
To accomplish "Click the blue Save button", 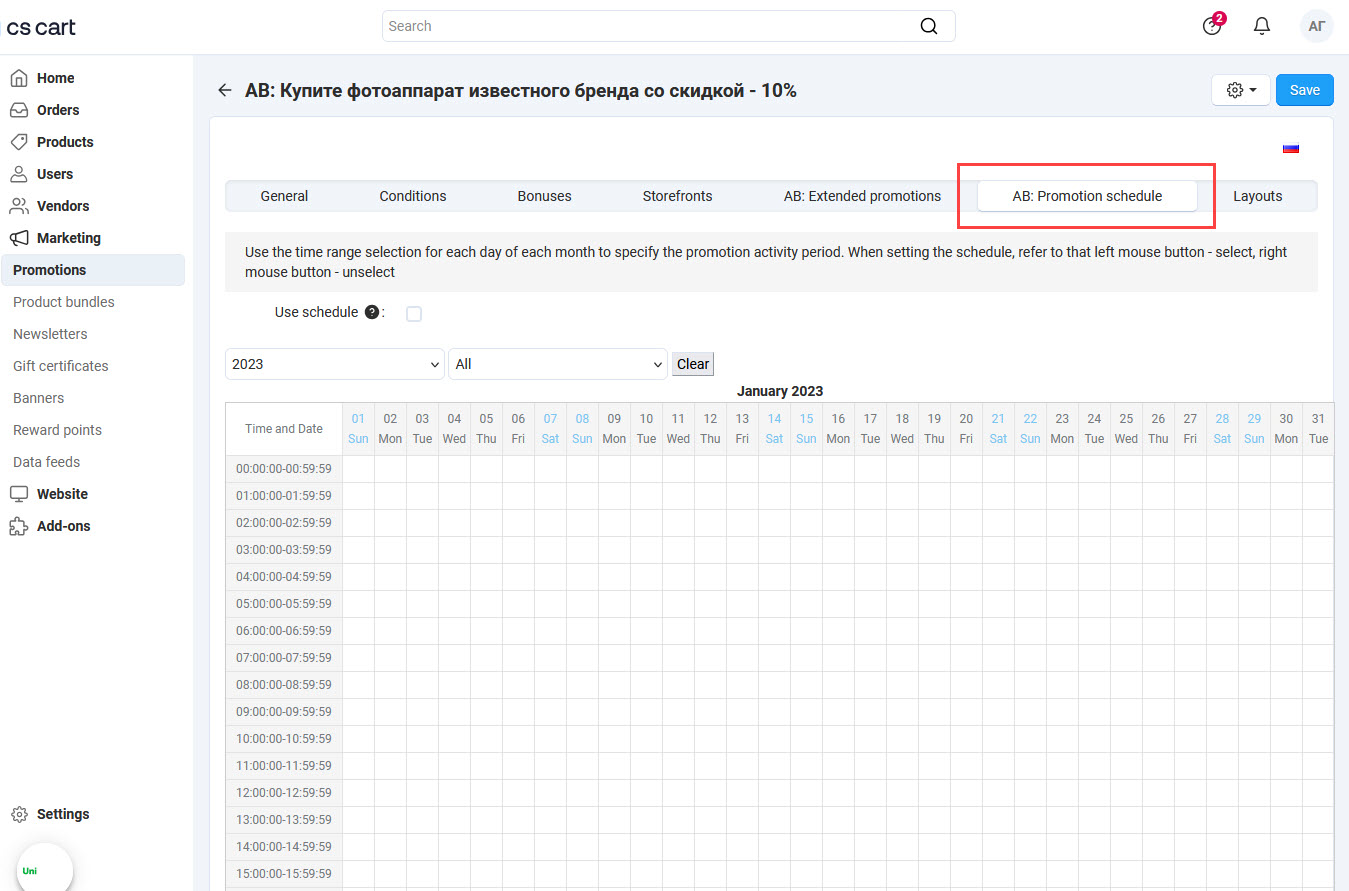I will (1304, 90).
